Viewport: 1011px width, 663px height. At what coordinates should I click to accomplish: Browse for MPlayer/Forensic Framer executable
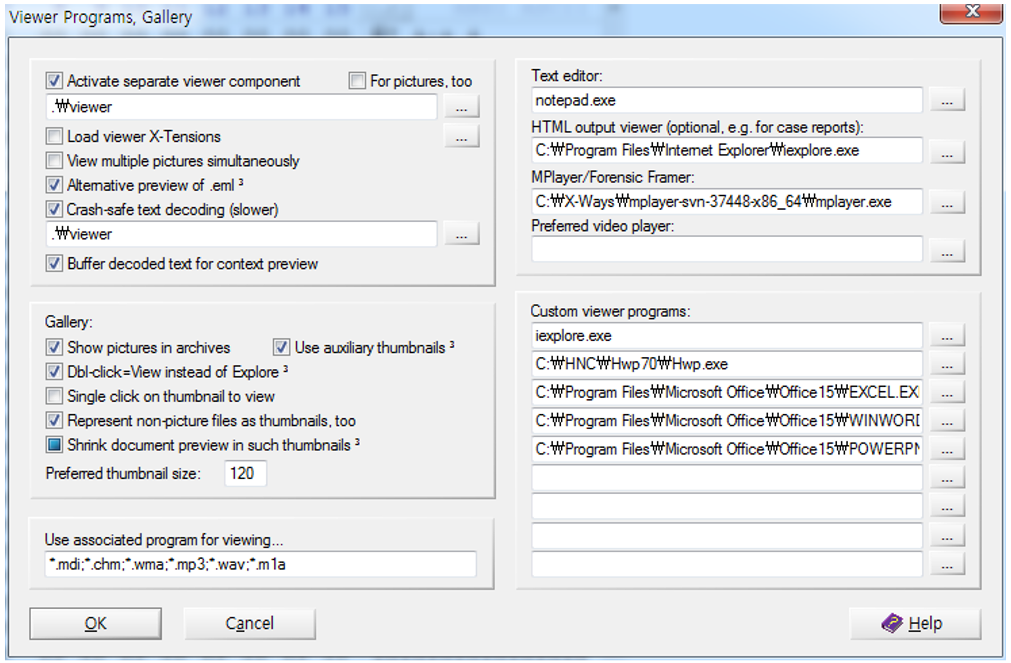coord(947,202)
